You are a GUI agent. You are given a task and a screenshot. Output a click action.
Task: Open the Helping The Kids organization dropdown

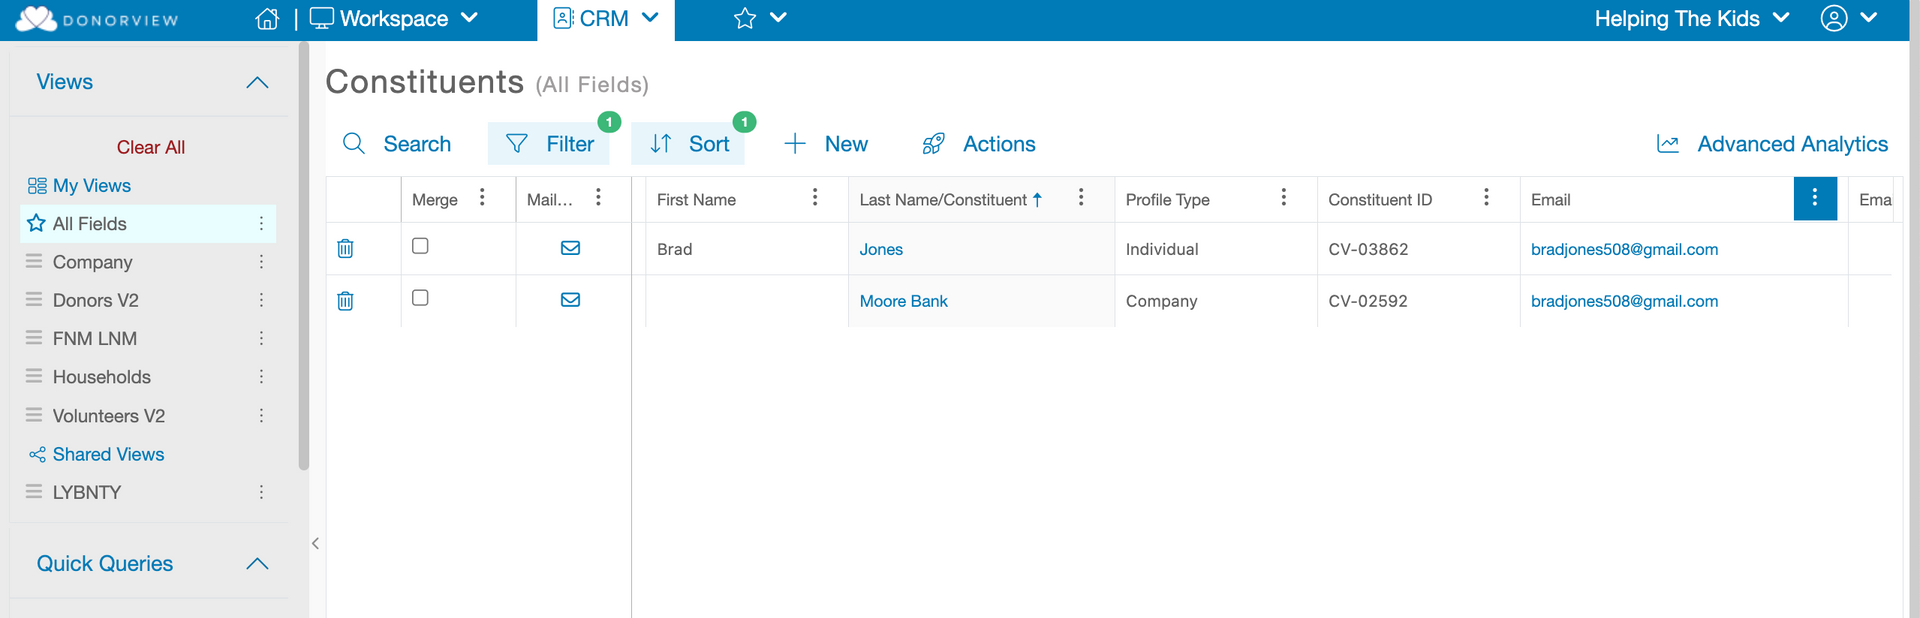pos(1691,19)
